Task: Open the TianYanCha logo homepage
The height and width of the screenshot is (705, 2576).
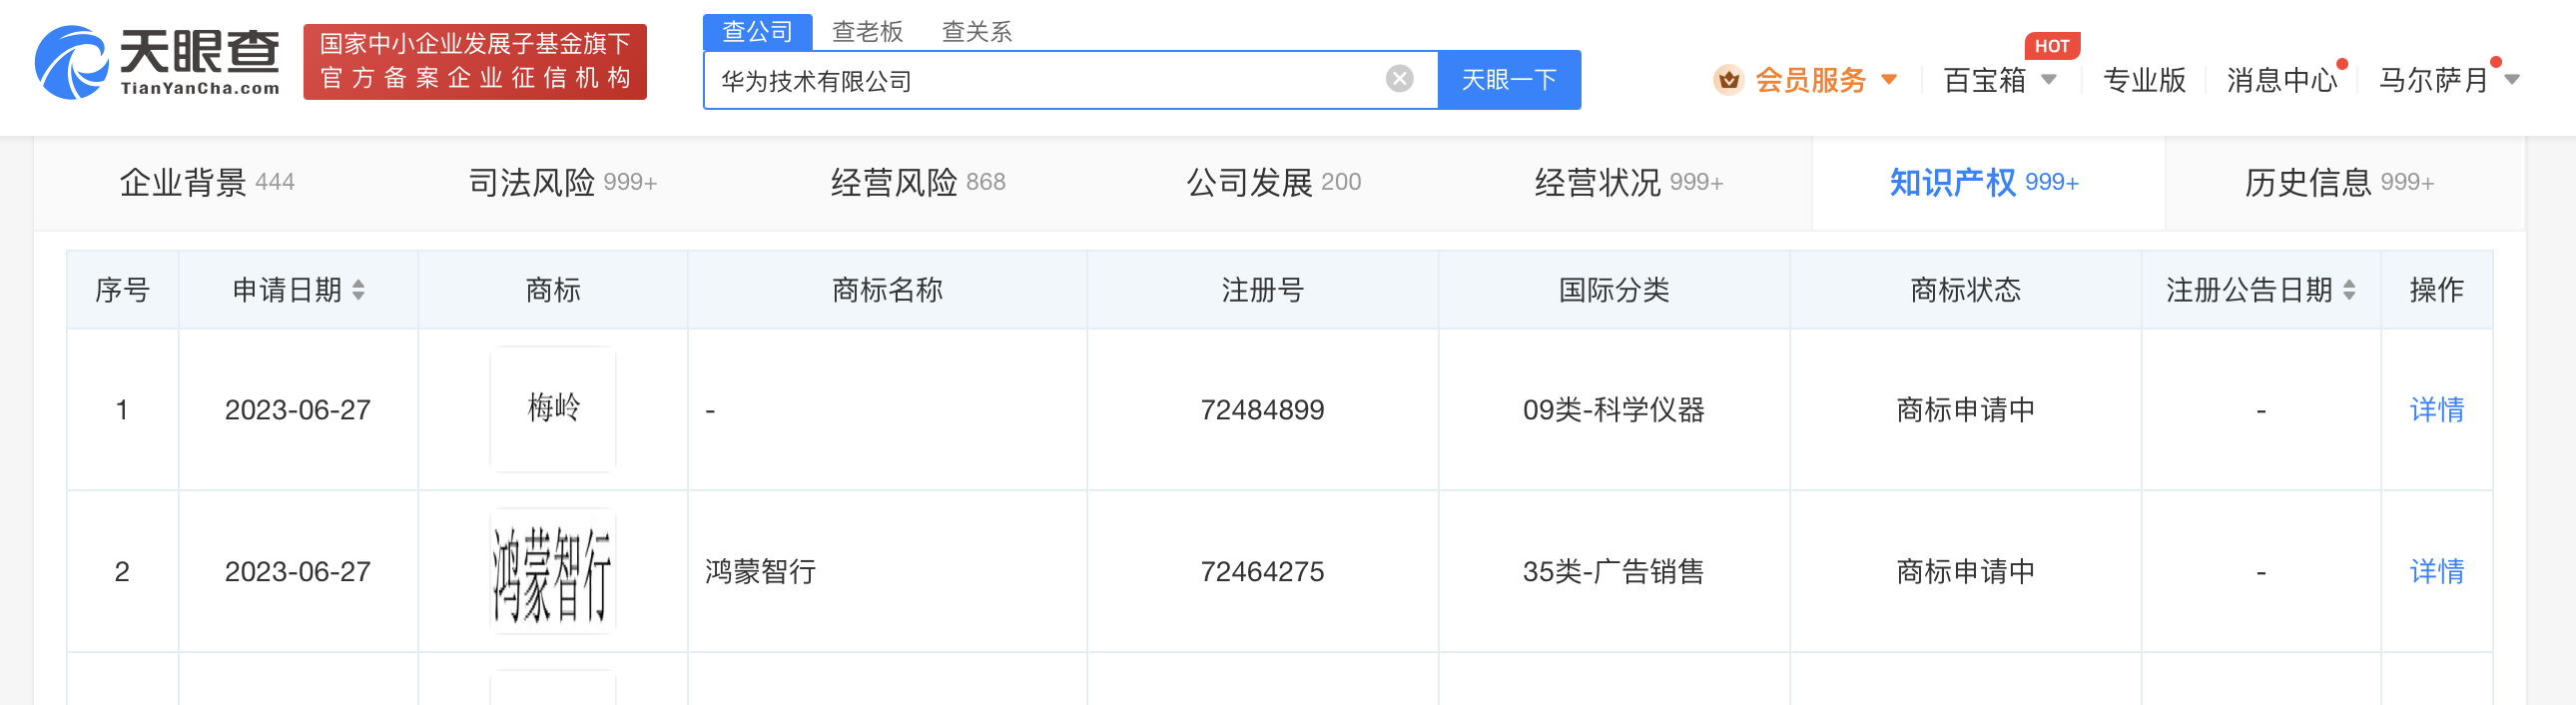Action: 157,63
